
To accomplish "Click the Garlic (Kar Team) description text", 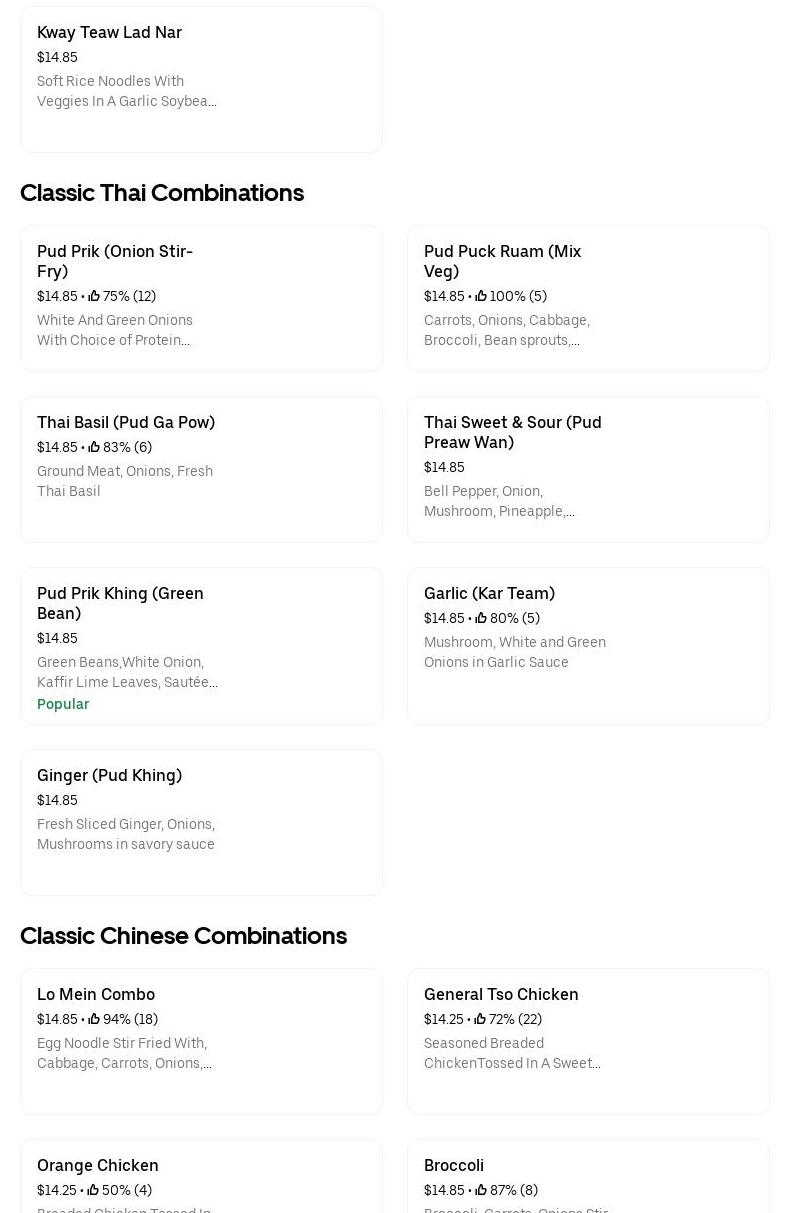I will (514, 652).
